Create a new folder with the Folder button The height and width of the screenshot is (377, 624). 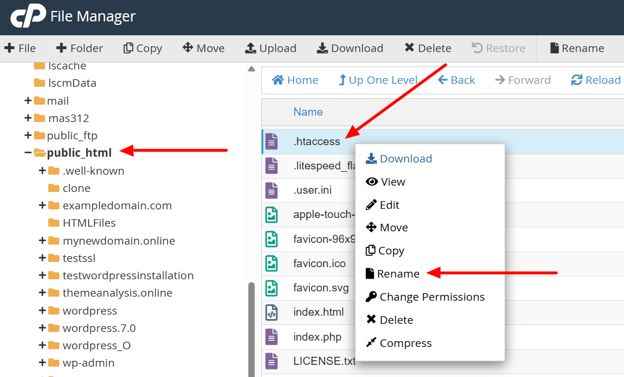(x=79, y=48)
